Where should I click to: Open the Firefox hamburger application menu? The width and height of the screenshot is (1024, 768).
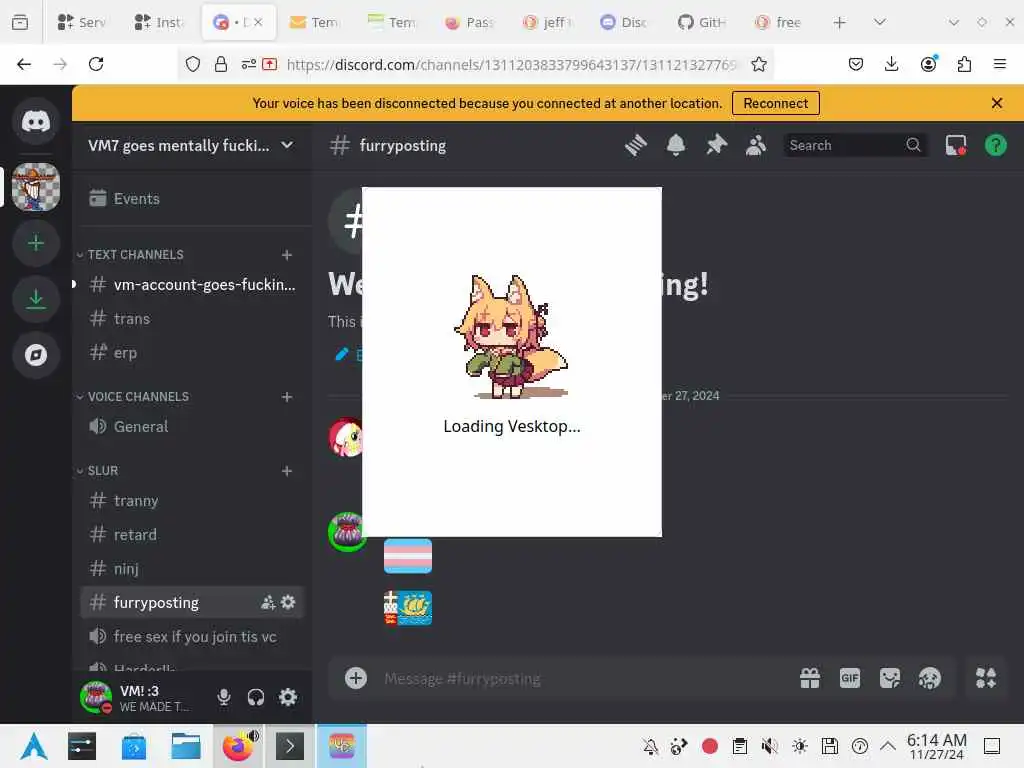[1000, 64]
